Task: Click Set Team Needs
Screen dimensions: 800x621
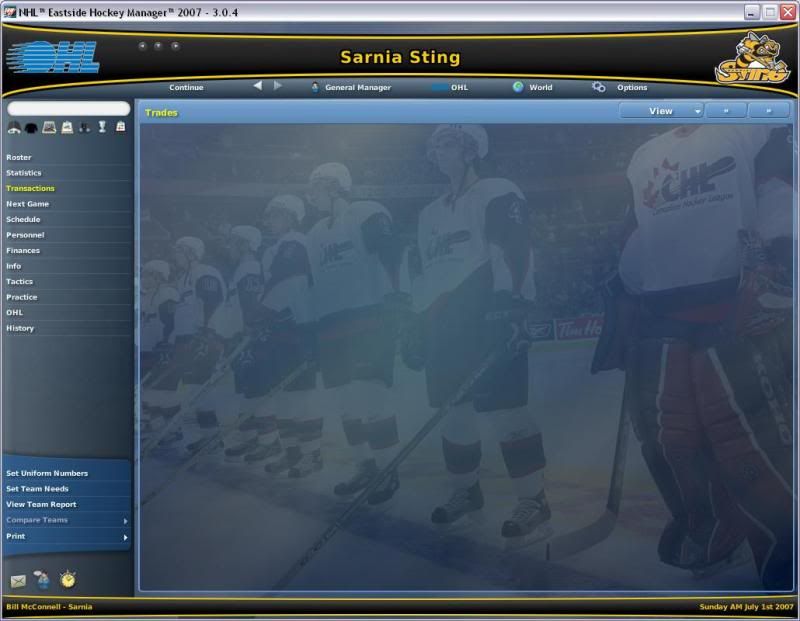Action: 37,489
